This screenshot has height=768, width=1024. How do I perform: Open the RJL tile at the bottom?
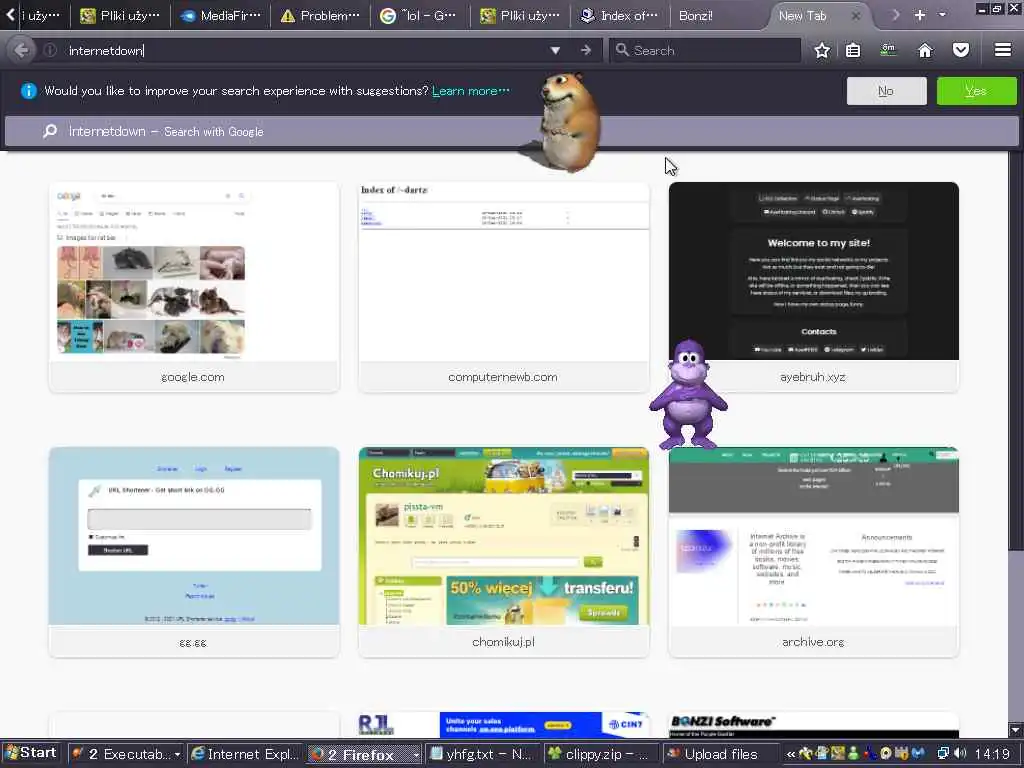point(504,725)
